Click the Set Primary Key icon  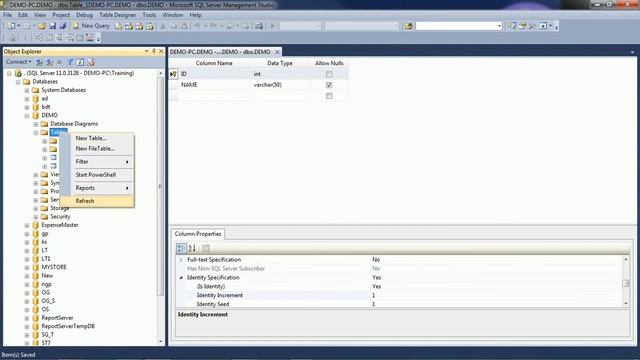tap(24, 38)
